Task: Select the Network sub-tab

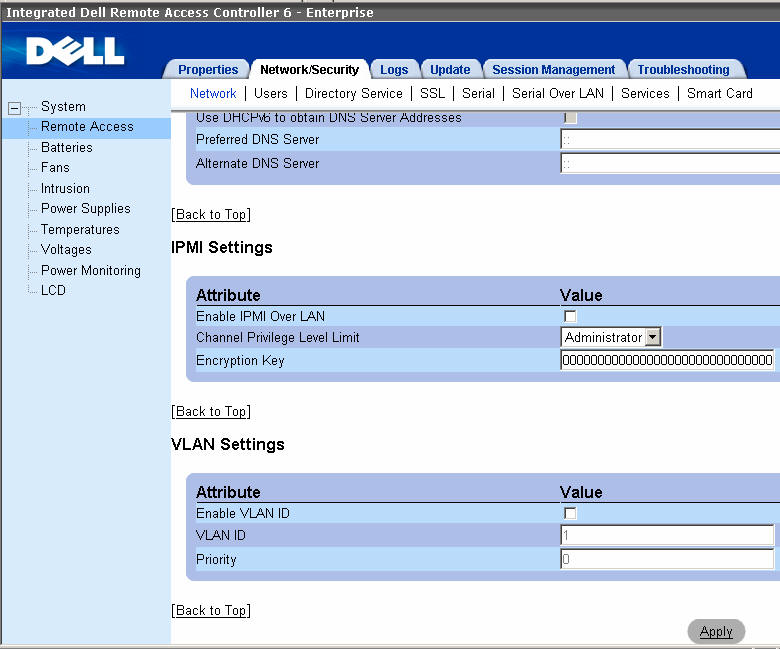Action: click(x=213, y=93)
